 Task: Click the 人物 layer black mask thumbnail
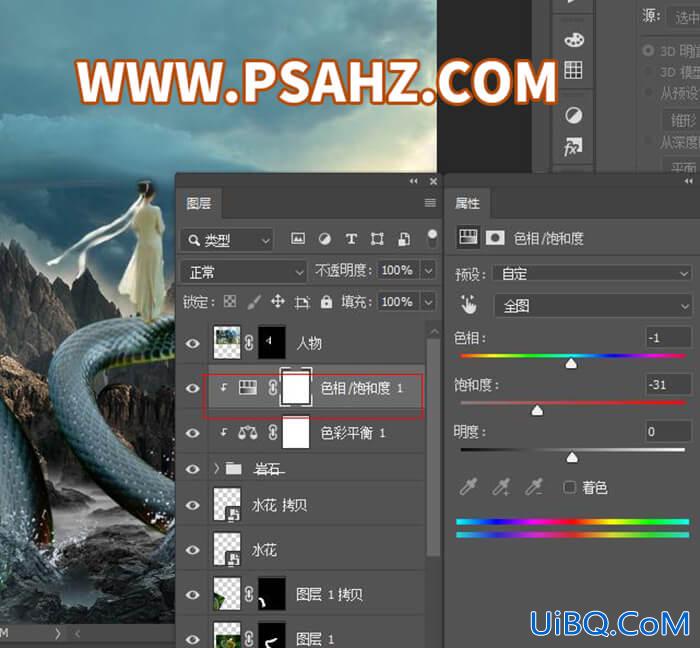click(272, 342)
